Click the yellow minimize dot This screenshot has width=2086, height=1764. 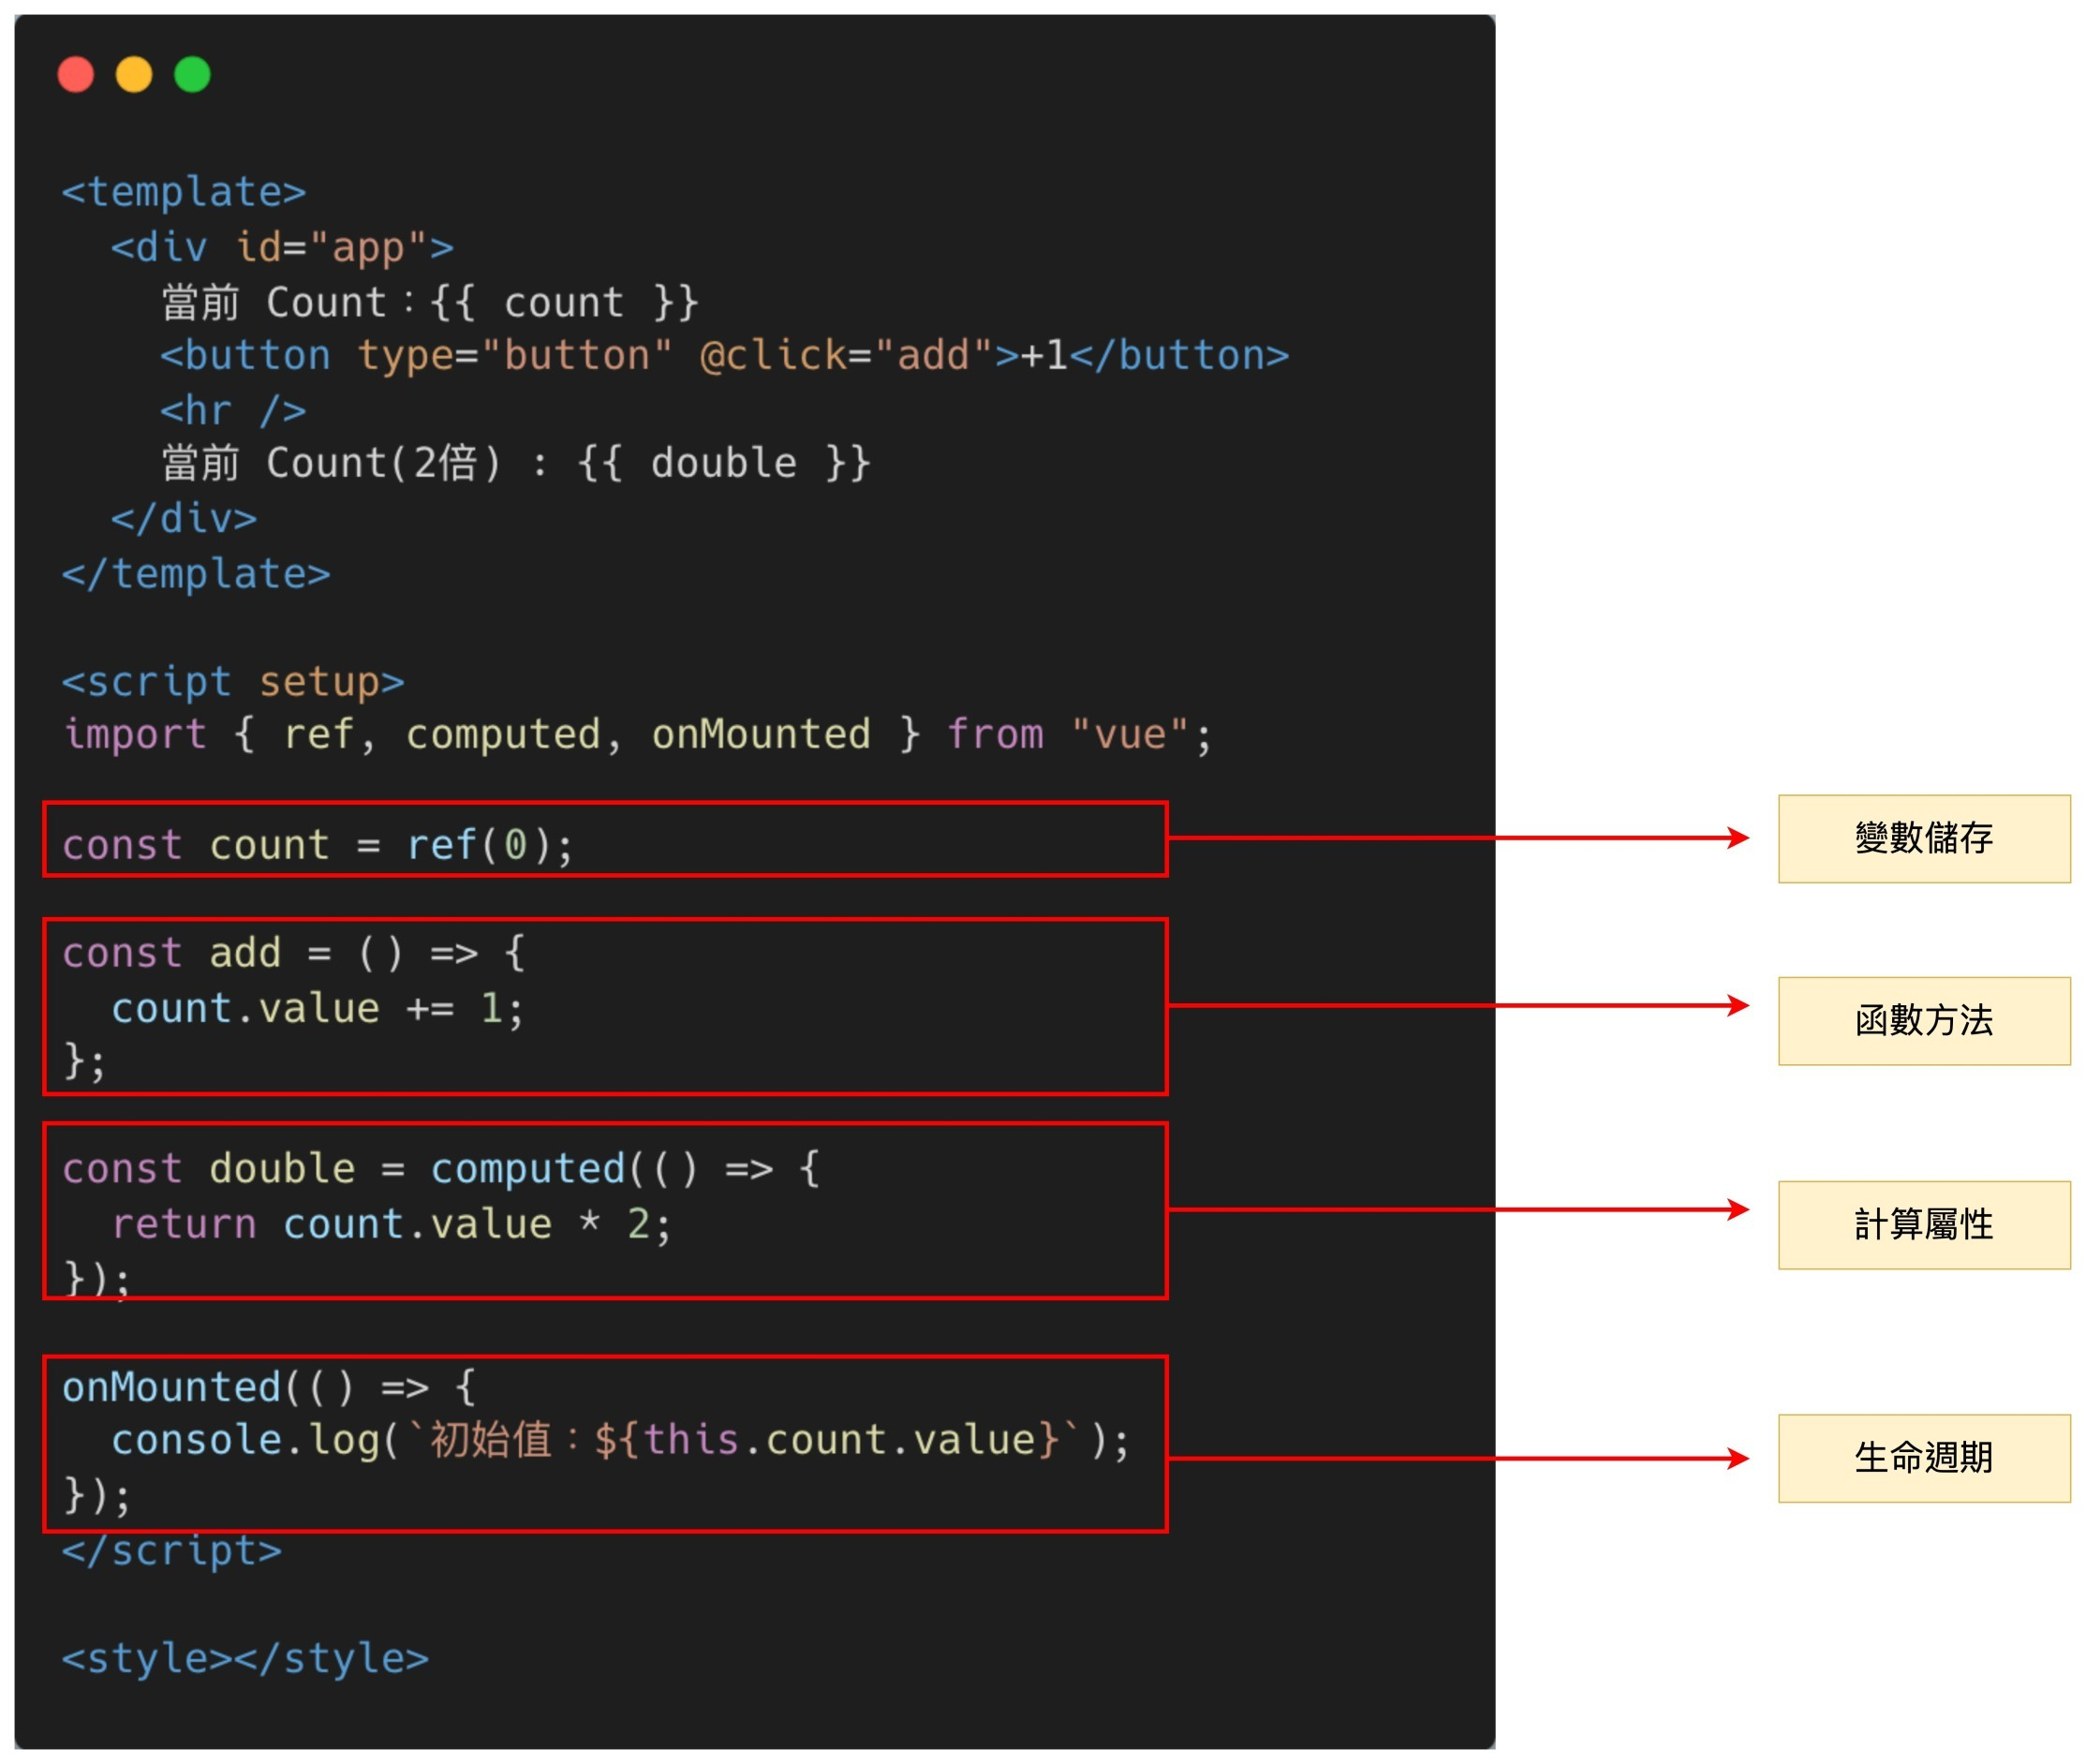pos(134,75)
